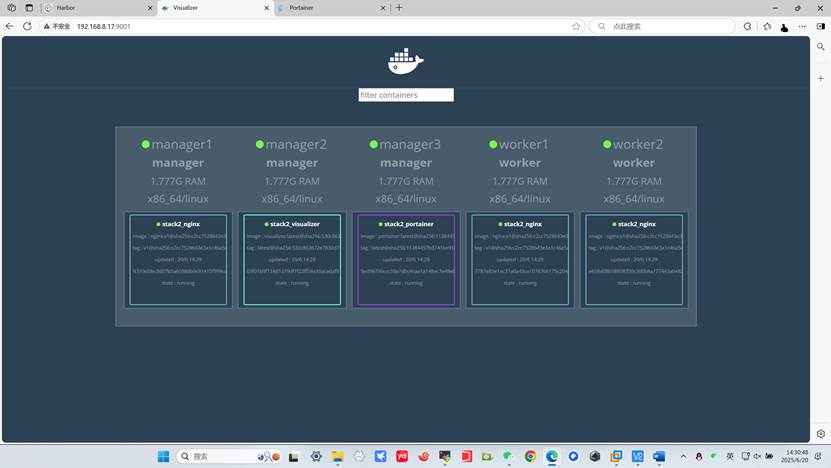Open browser settings and more menu
This screenshot has width=831, height=468.
(x=802, y=26)
